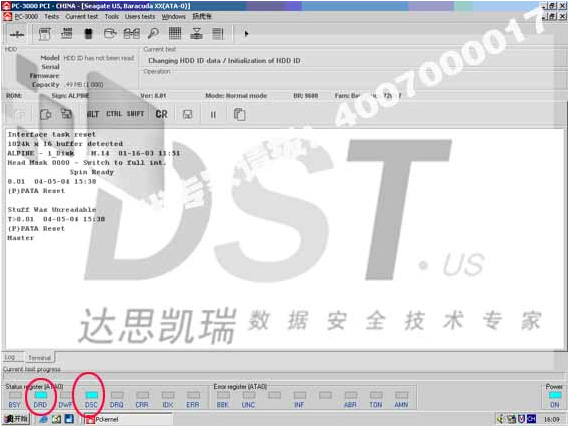Screen dimensions: 570x428
Task: Open the Tools menu
Action: tap(112, 16)
